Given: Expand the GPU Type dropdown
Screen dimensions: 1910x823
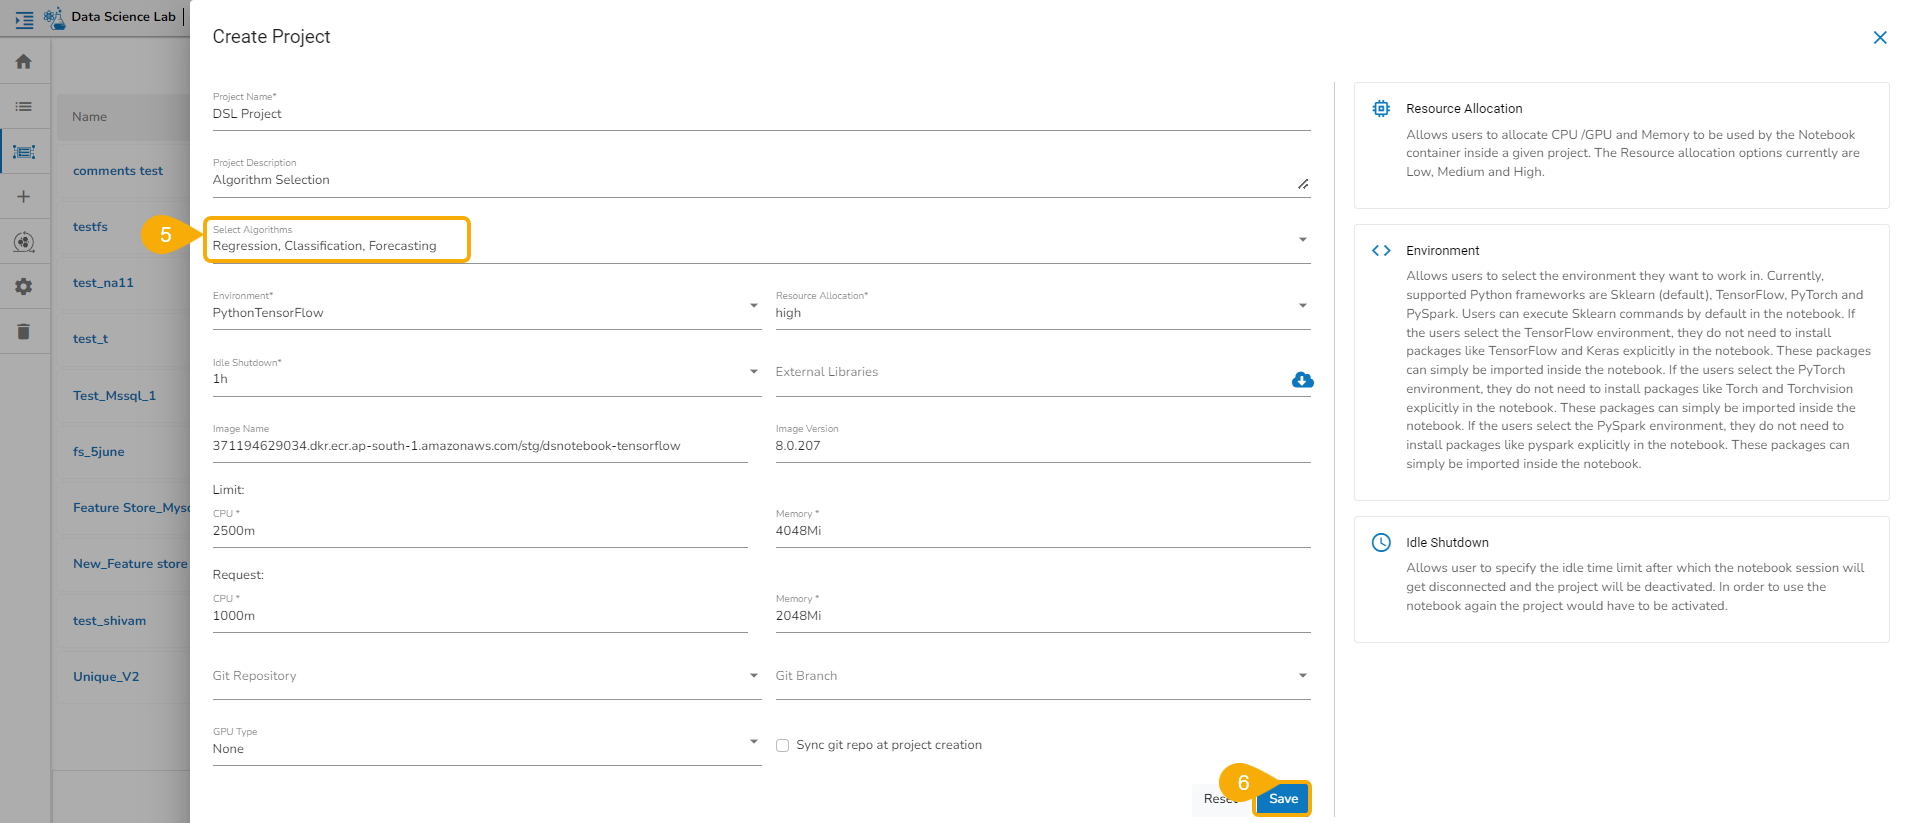Looking at the screenshot, I should click(x=753, y=742).
